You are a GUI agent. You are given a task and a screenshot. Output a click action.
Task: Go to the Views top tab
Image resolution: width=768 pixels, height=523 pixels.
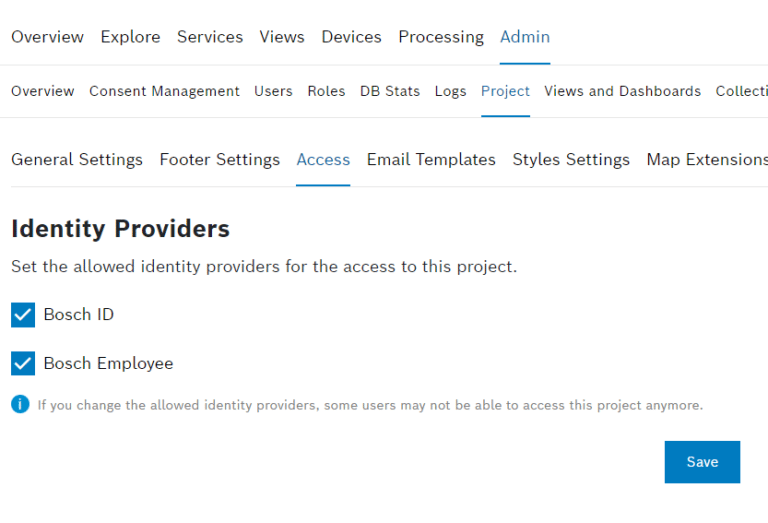[x=282, y=37]
